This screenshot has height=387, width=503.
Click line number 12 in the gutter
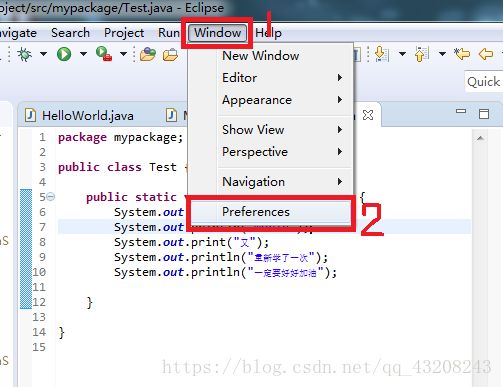pos(39,302)
